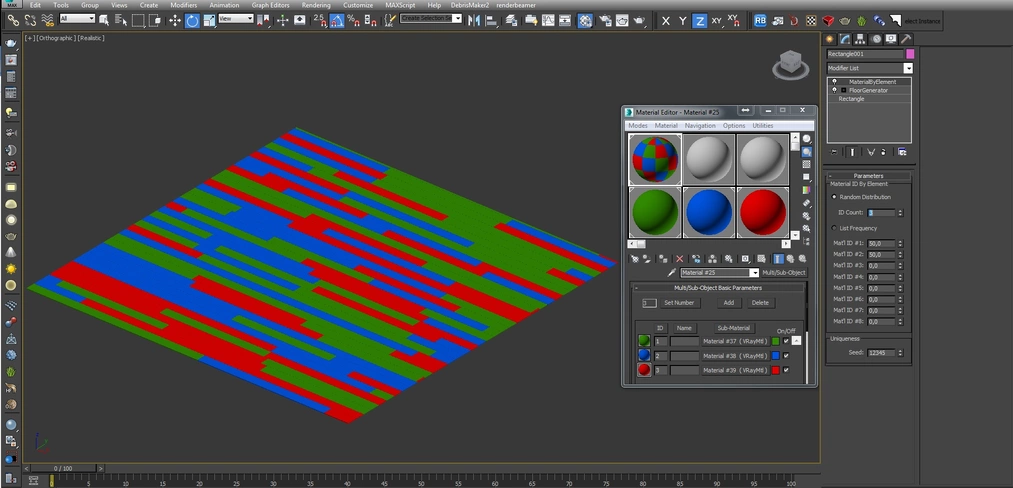Open Material #37 (VRayMtl) sub-material
The width and height of the screenshot is (1013, 488).
(x=735, y=341)
